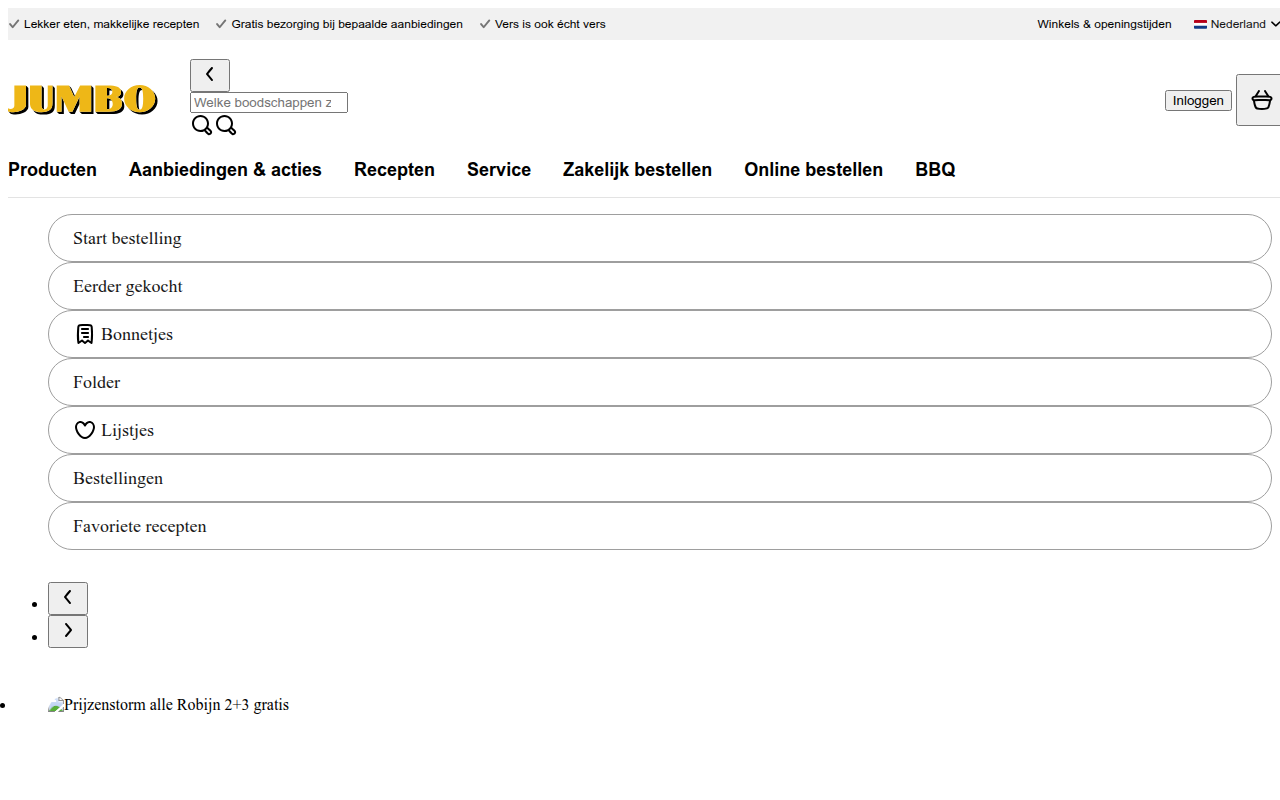Viewport: 1280px width, 800px height.
Task: Click the heart icon next to Lijstjes
Action: 85,430
